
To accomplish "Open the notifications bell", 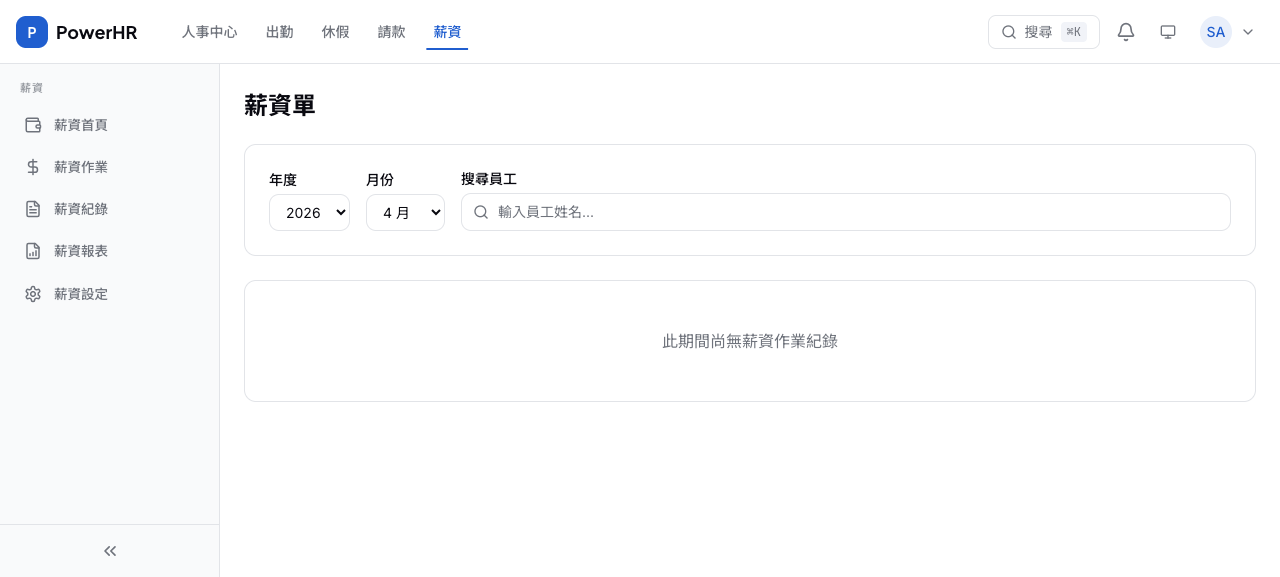I will click(1126, 32).
